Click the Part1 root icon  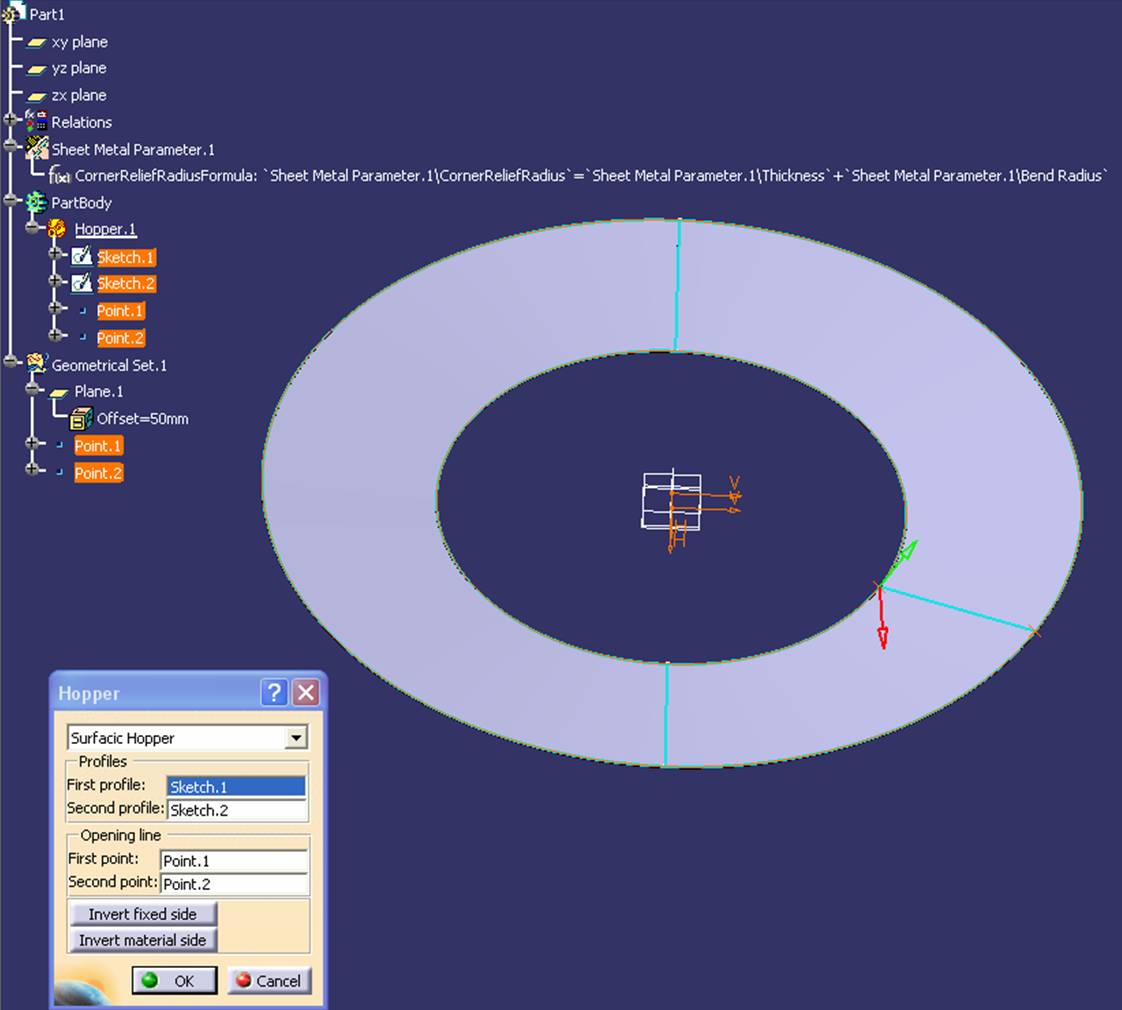pyautogui.click(x=14, y=12)
